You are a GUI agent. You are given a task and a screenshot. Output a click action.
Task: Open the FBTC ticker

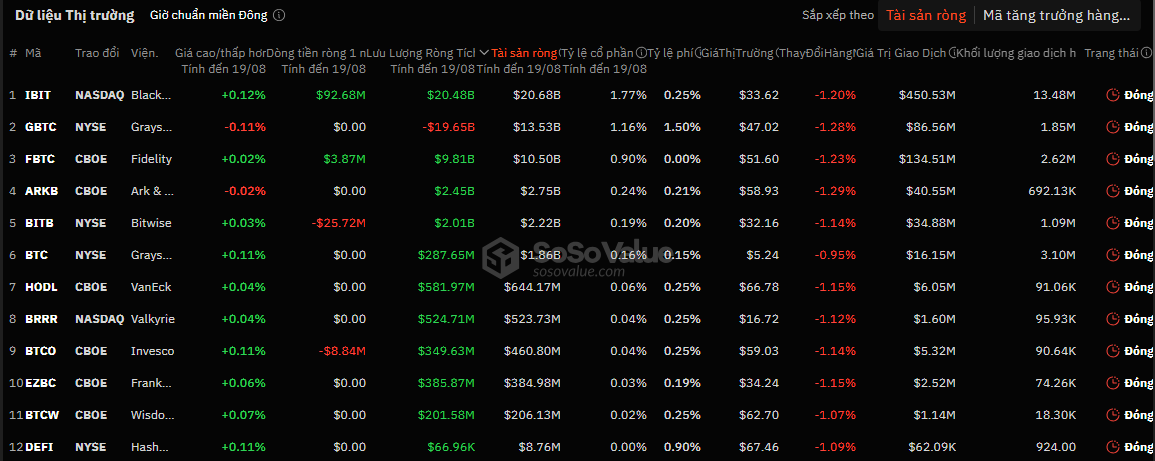38,159
